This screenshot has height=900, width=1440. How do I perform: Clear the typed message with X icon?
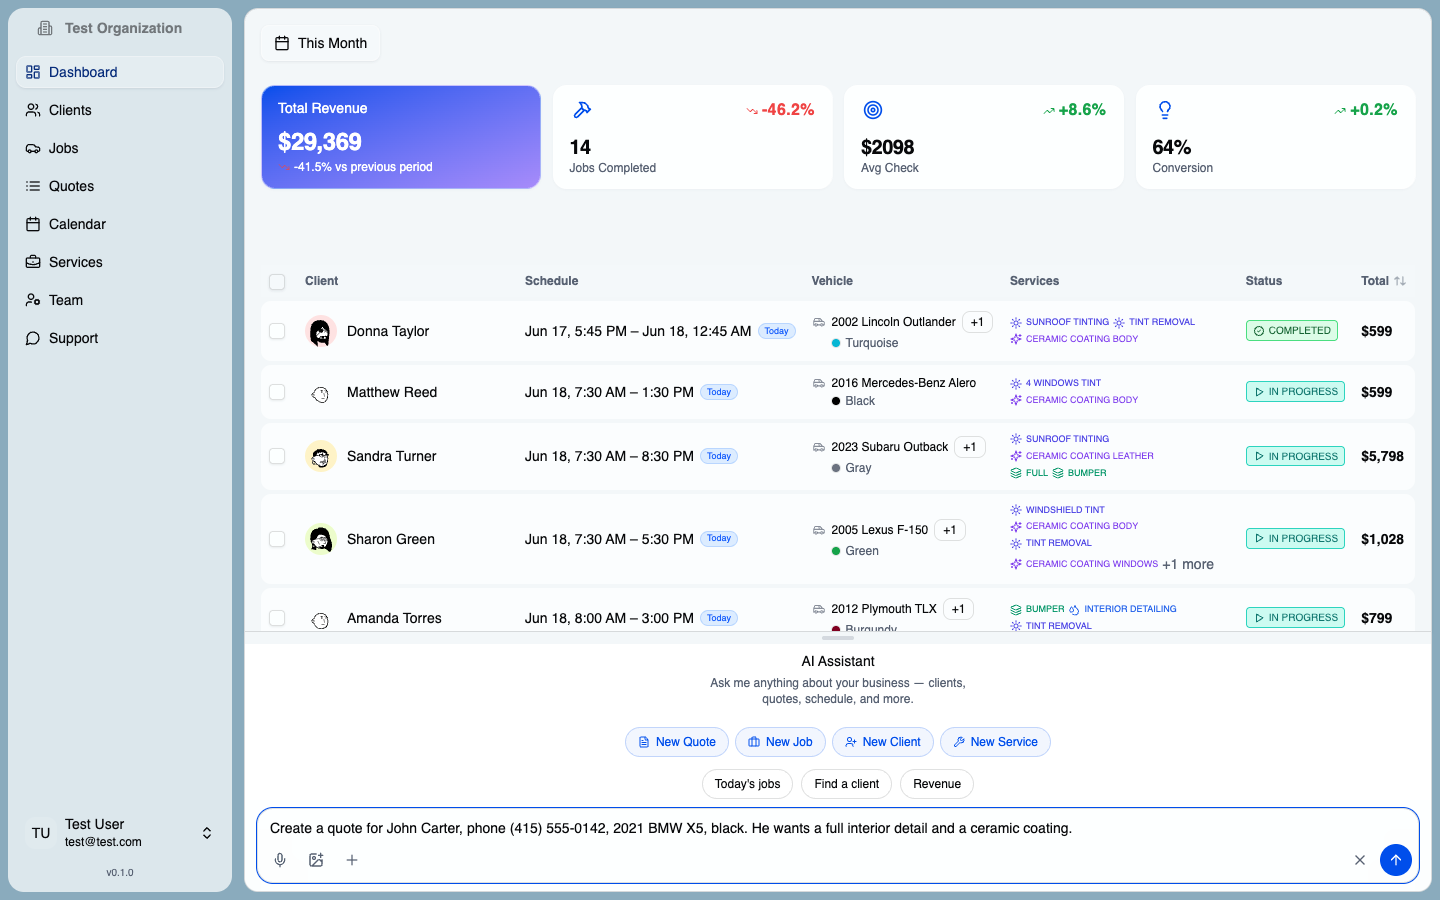pyautogui.click(x=1360, y=860)
